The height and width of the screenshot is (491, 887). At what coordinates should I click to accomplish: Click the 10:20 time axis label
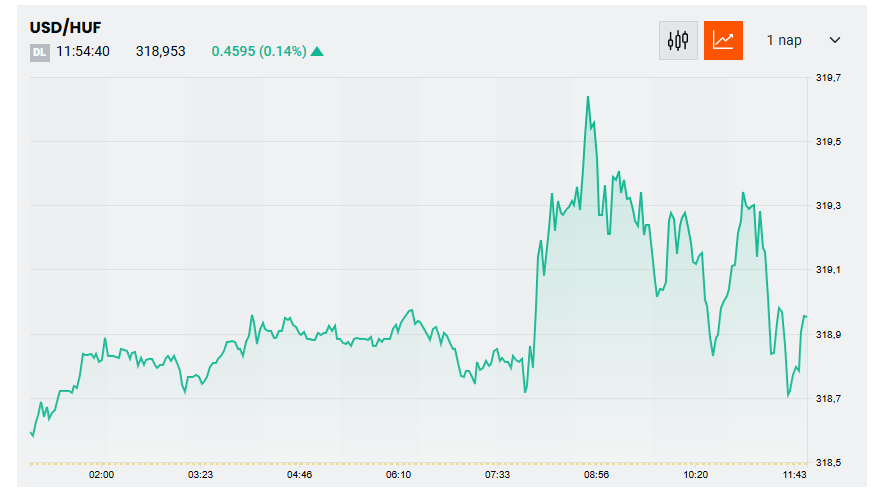coord(696,475)
